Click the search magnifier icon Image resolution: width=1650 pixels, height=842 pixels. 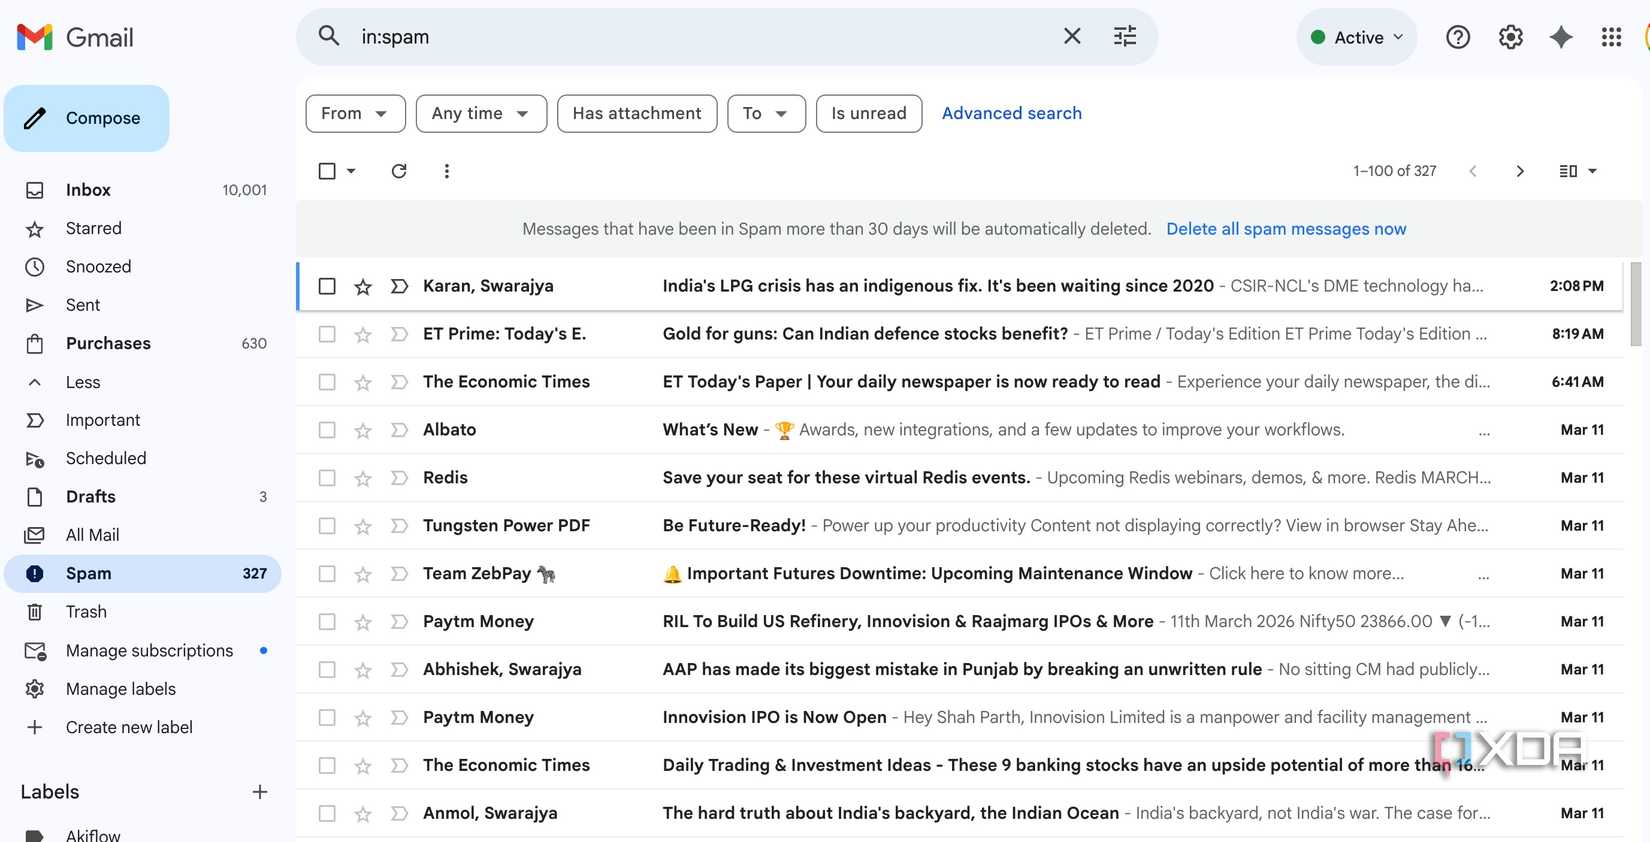(329, 36)
